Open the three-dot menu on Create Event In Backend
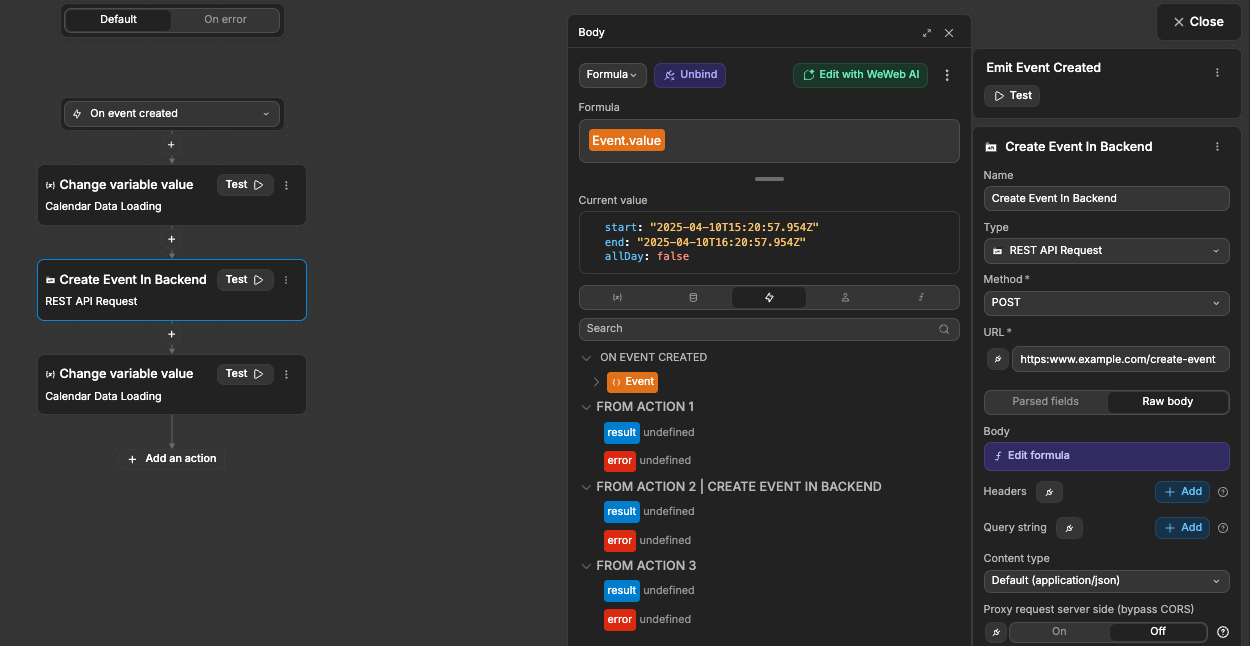Image resolution: width=1250 pixels, height=646 pixels. (1217, 146)
